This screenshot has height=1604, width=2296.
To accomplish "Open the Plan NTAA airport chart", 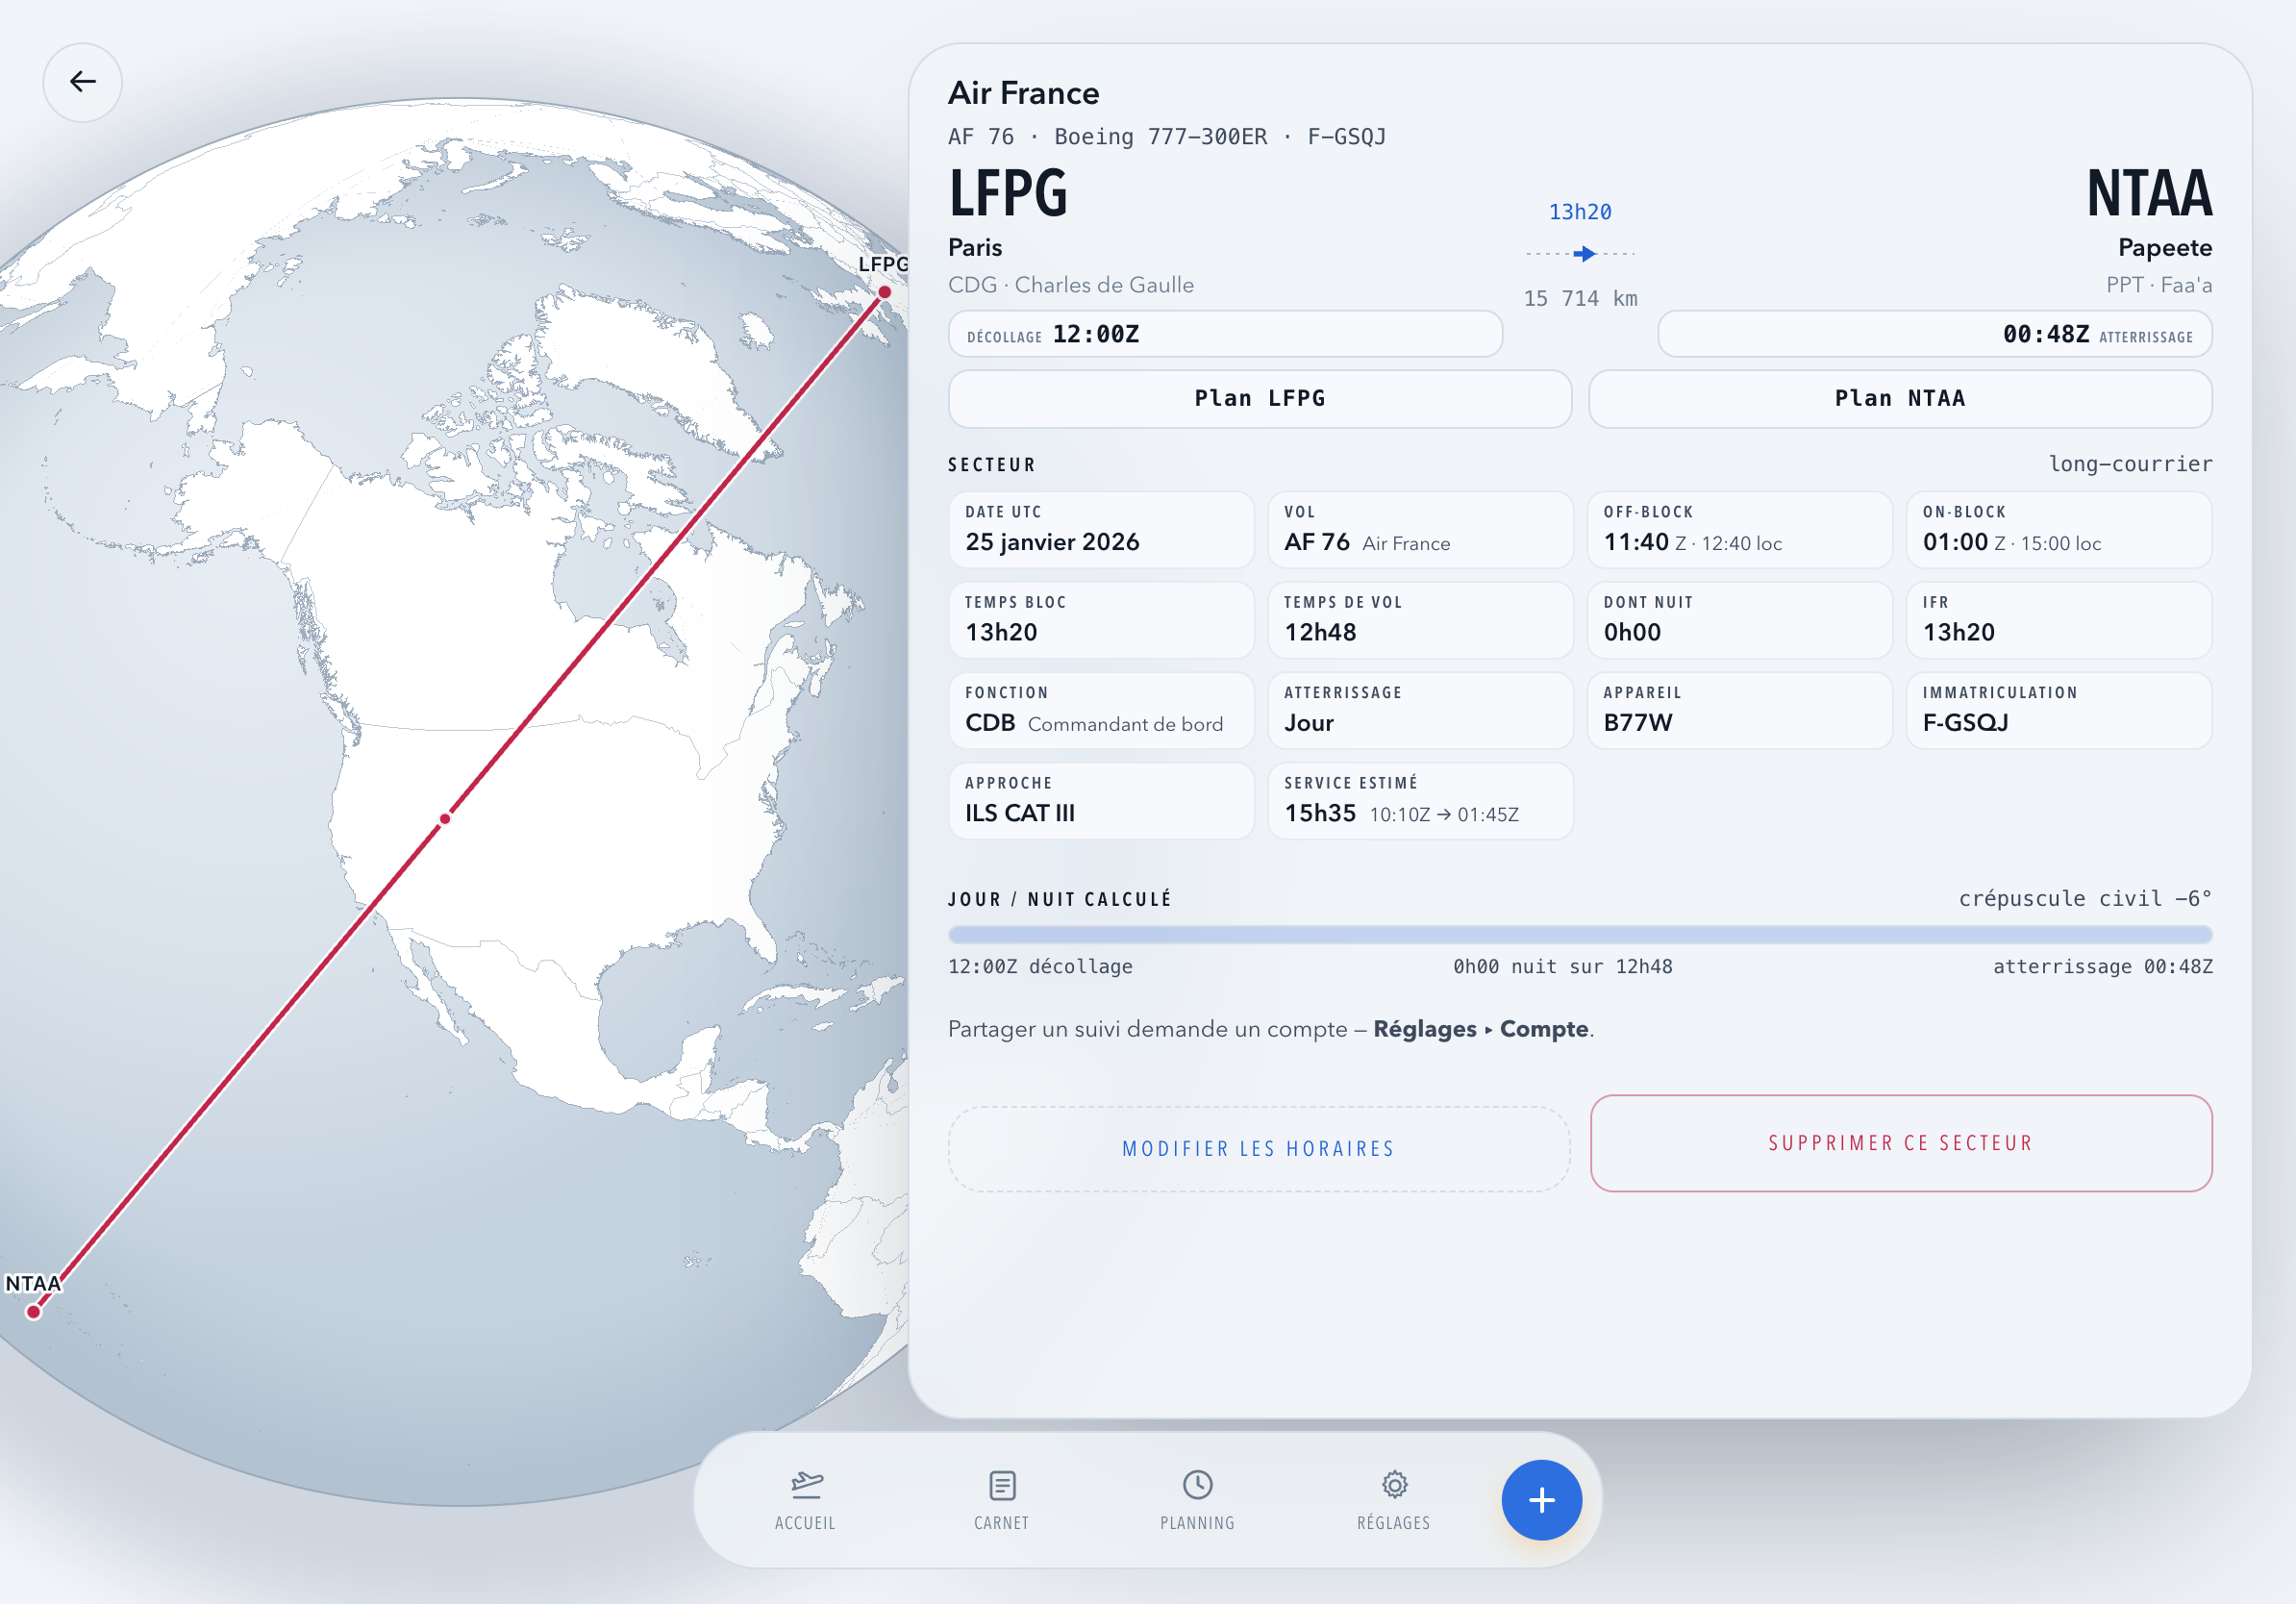I will click(x=1899, y=398).
